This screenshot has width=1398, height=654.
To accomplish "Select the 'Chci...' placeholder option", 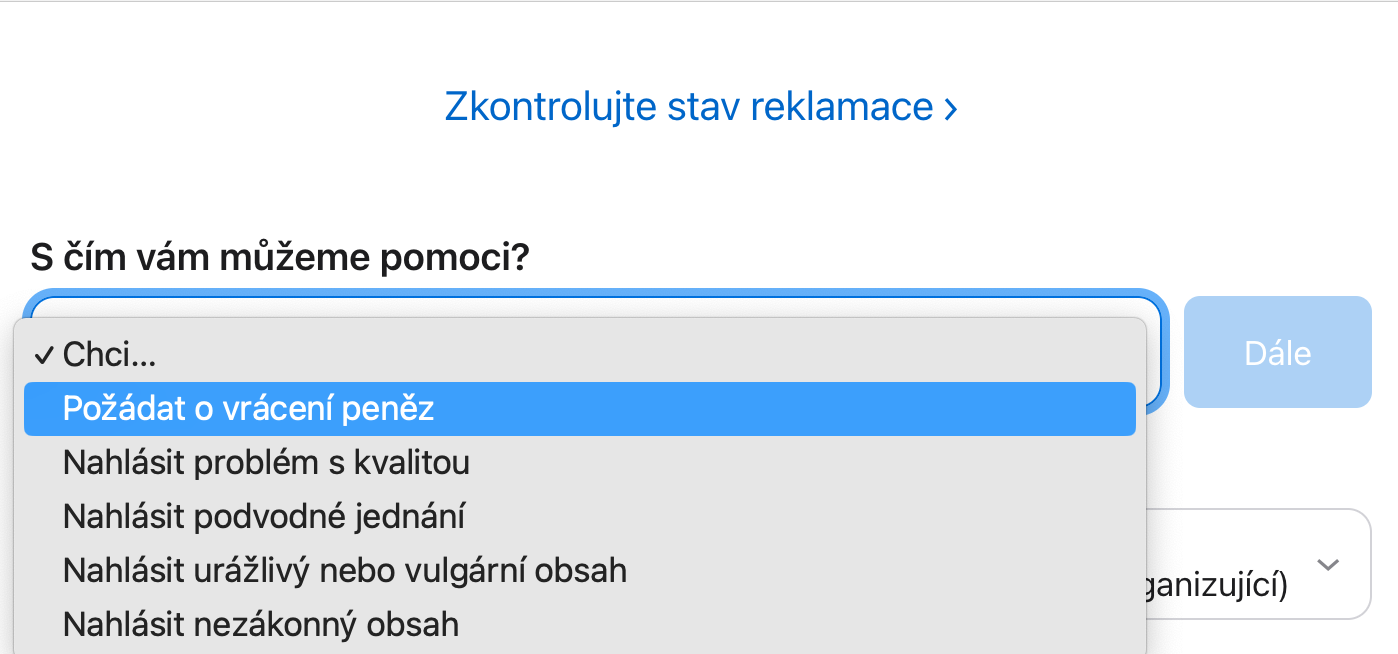I will (x=110, y=354).
